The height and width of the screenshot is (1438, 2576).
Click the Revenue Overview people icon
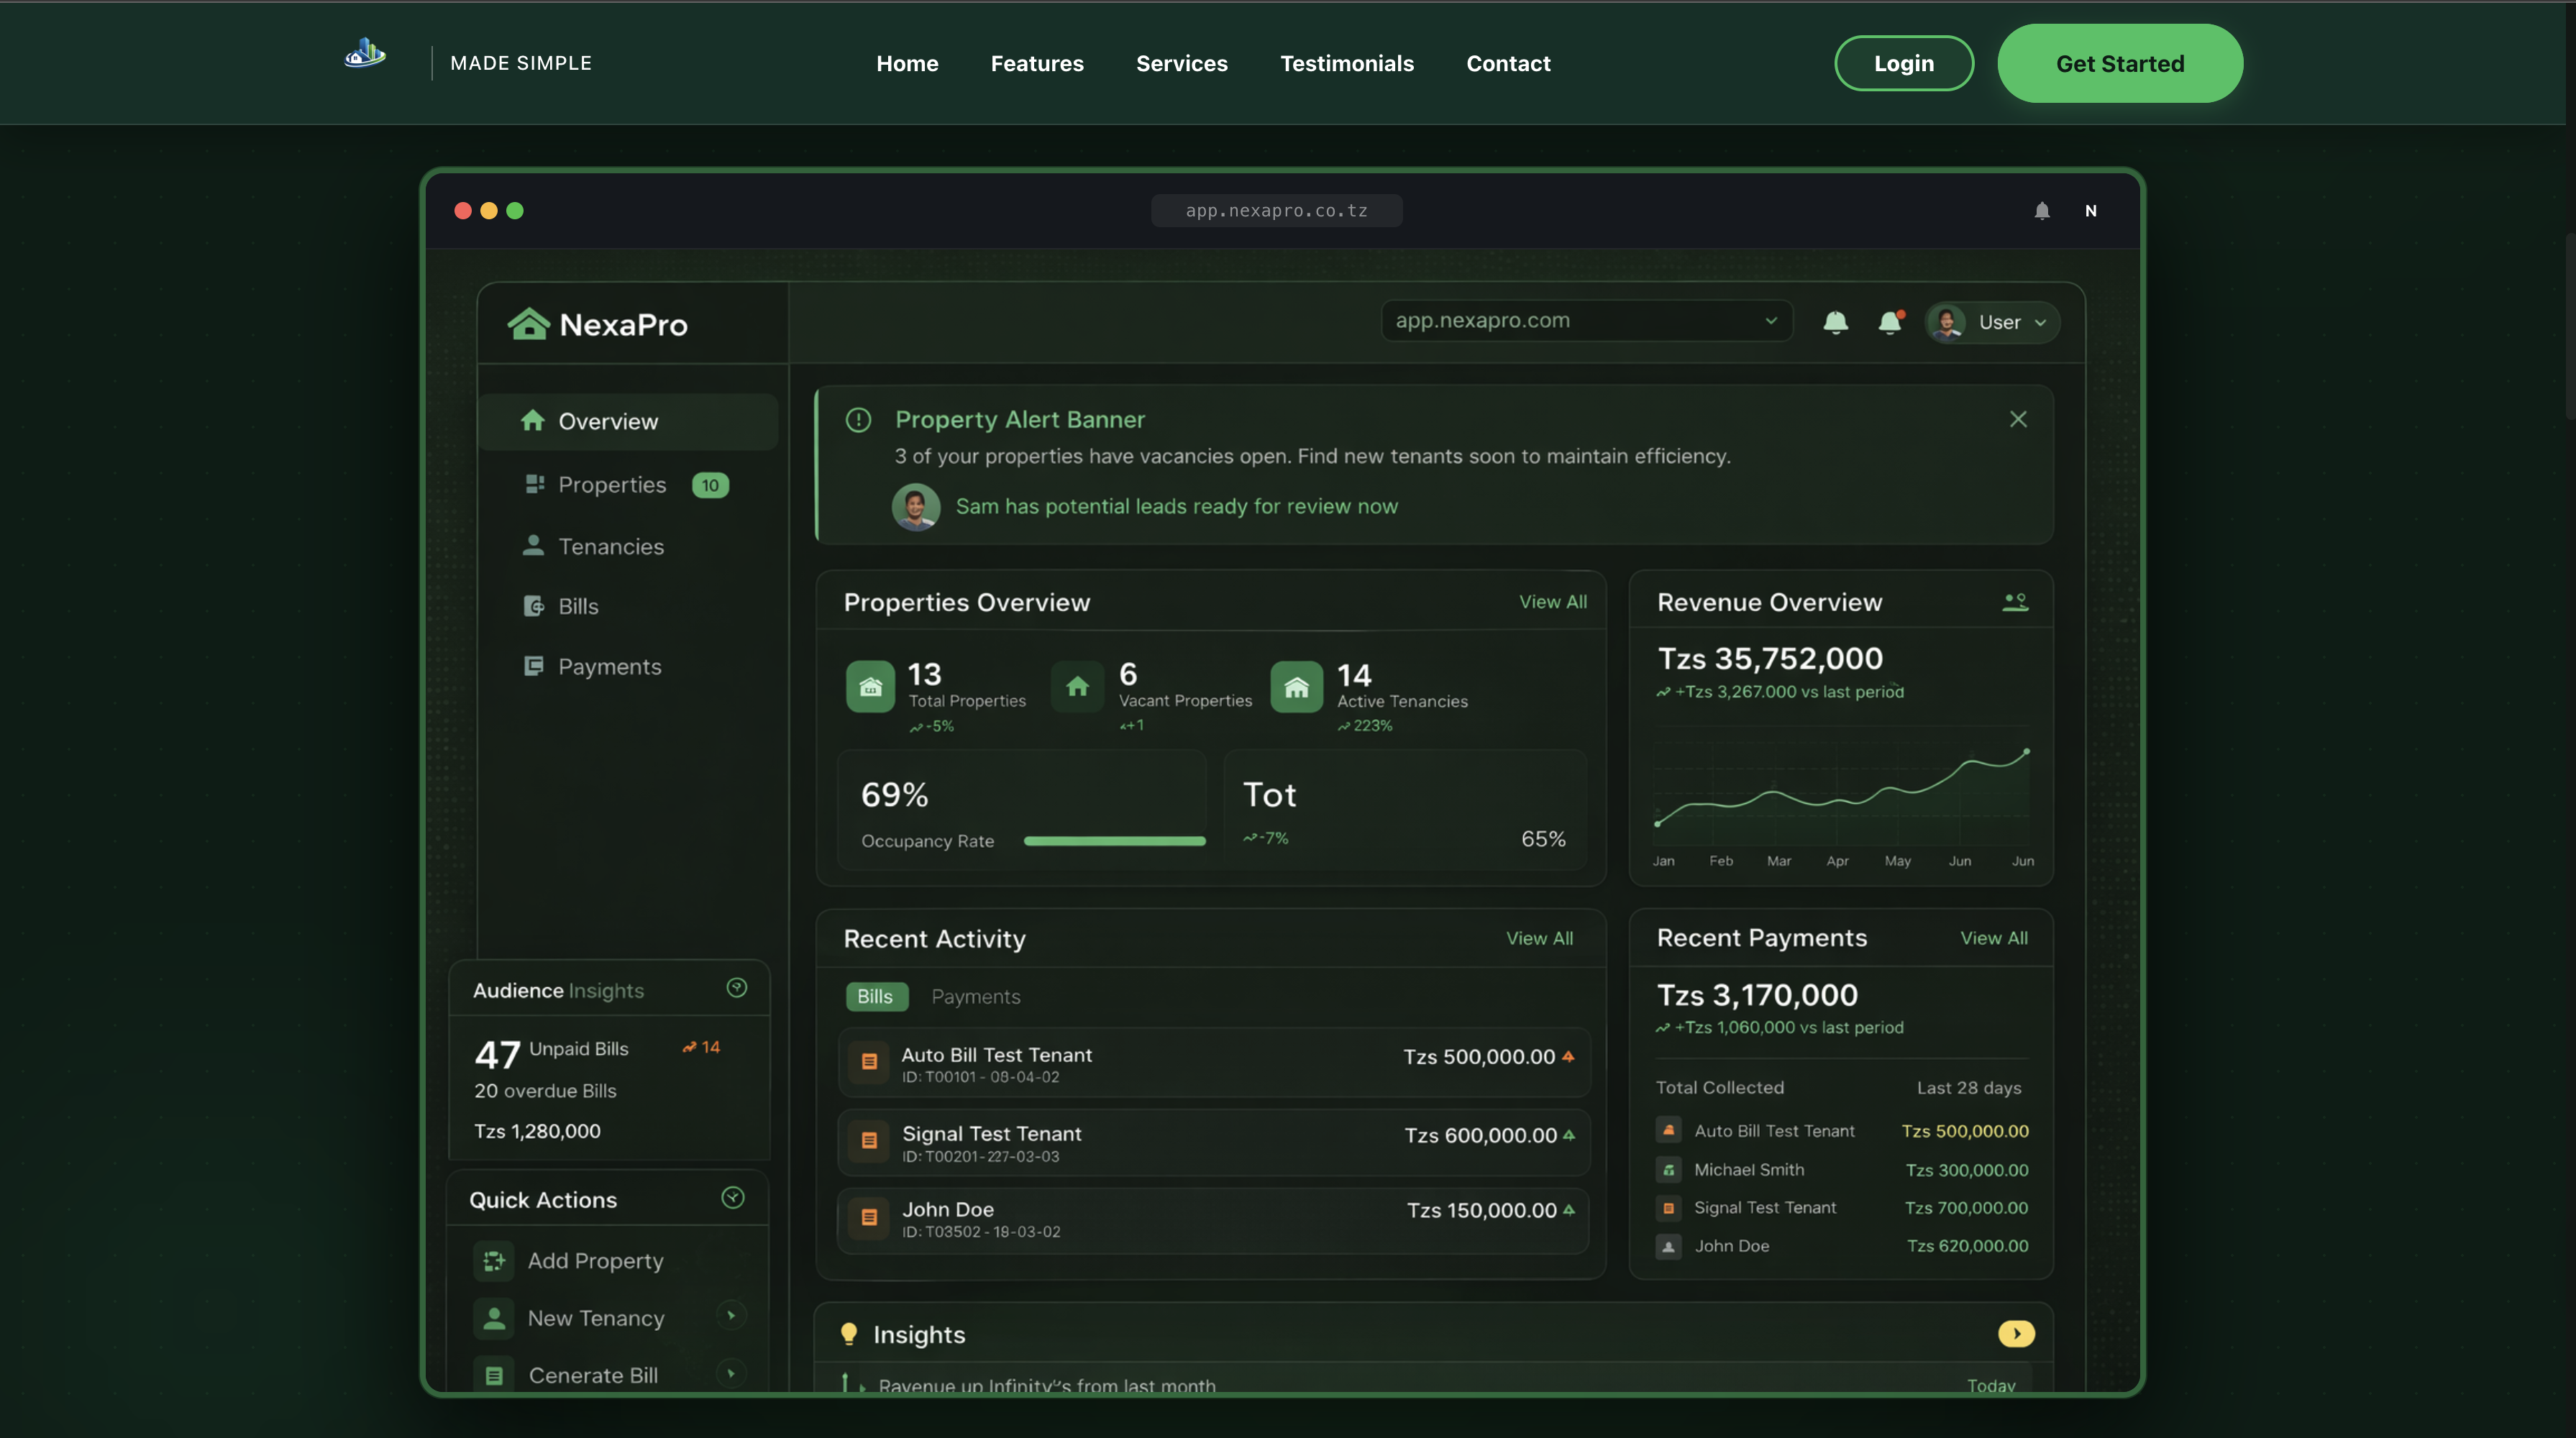click(x=2015, y=602)
